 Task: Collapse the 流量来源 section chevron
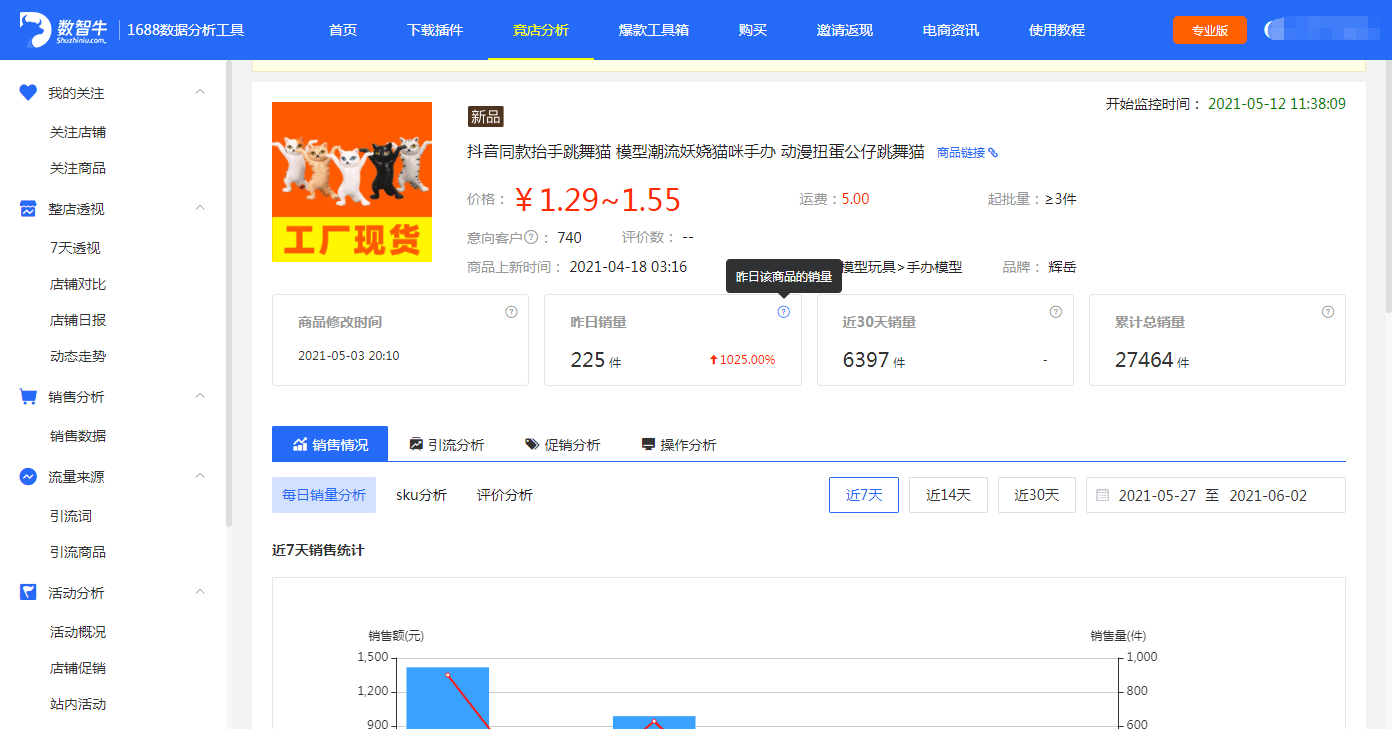point(200,476)
